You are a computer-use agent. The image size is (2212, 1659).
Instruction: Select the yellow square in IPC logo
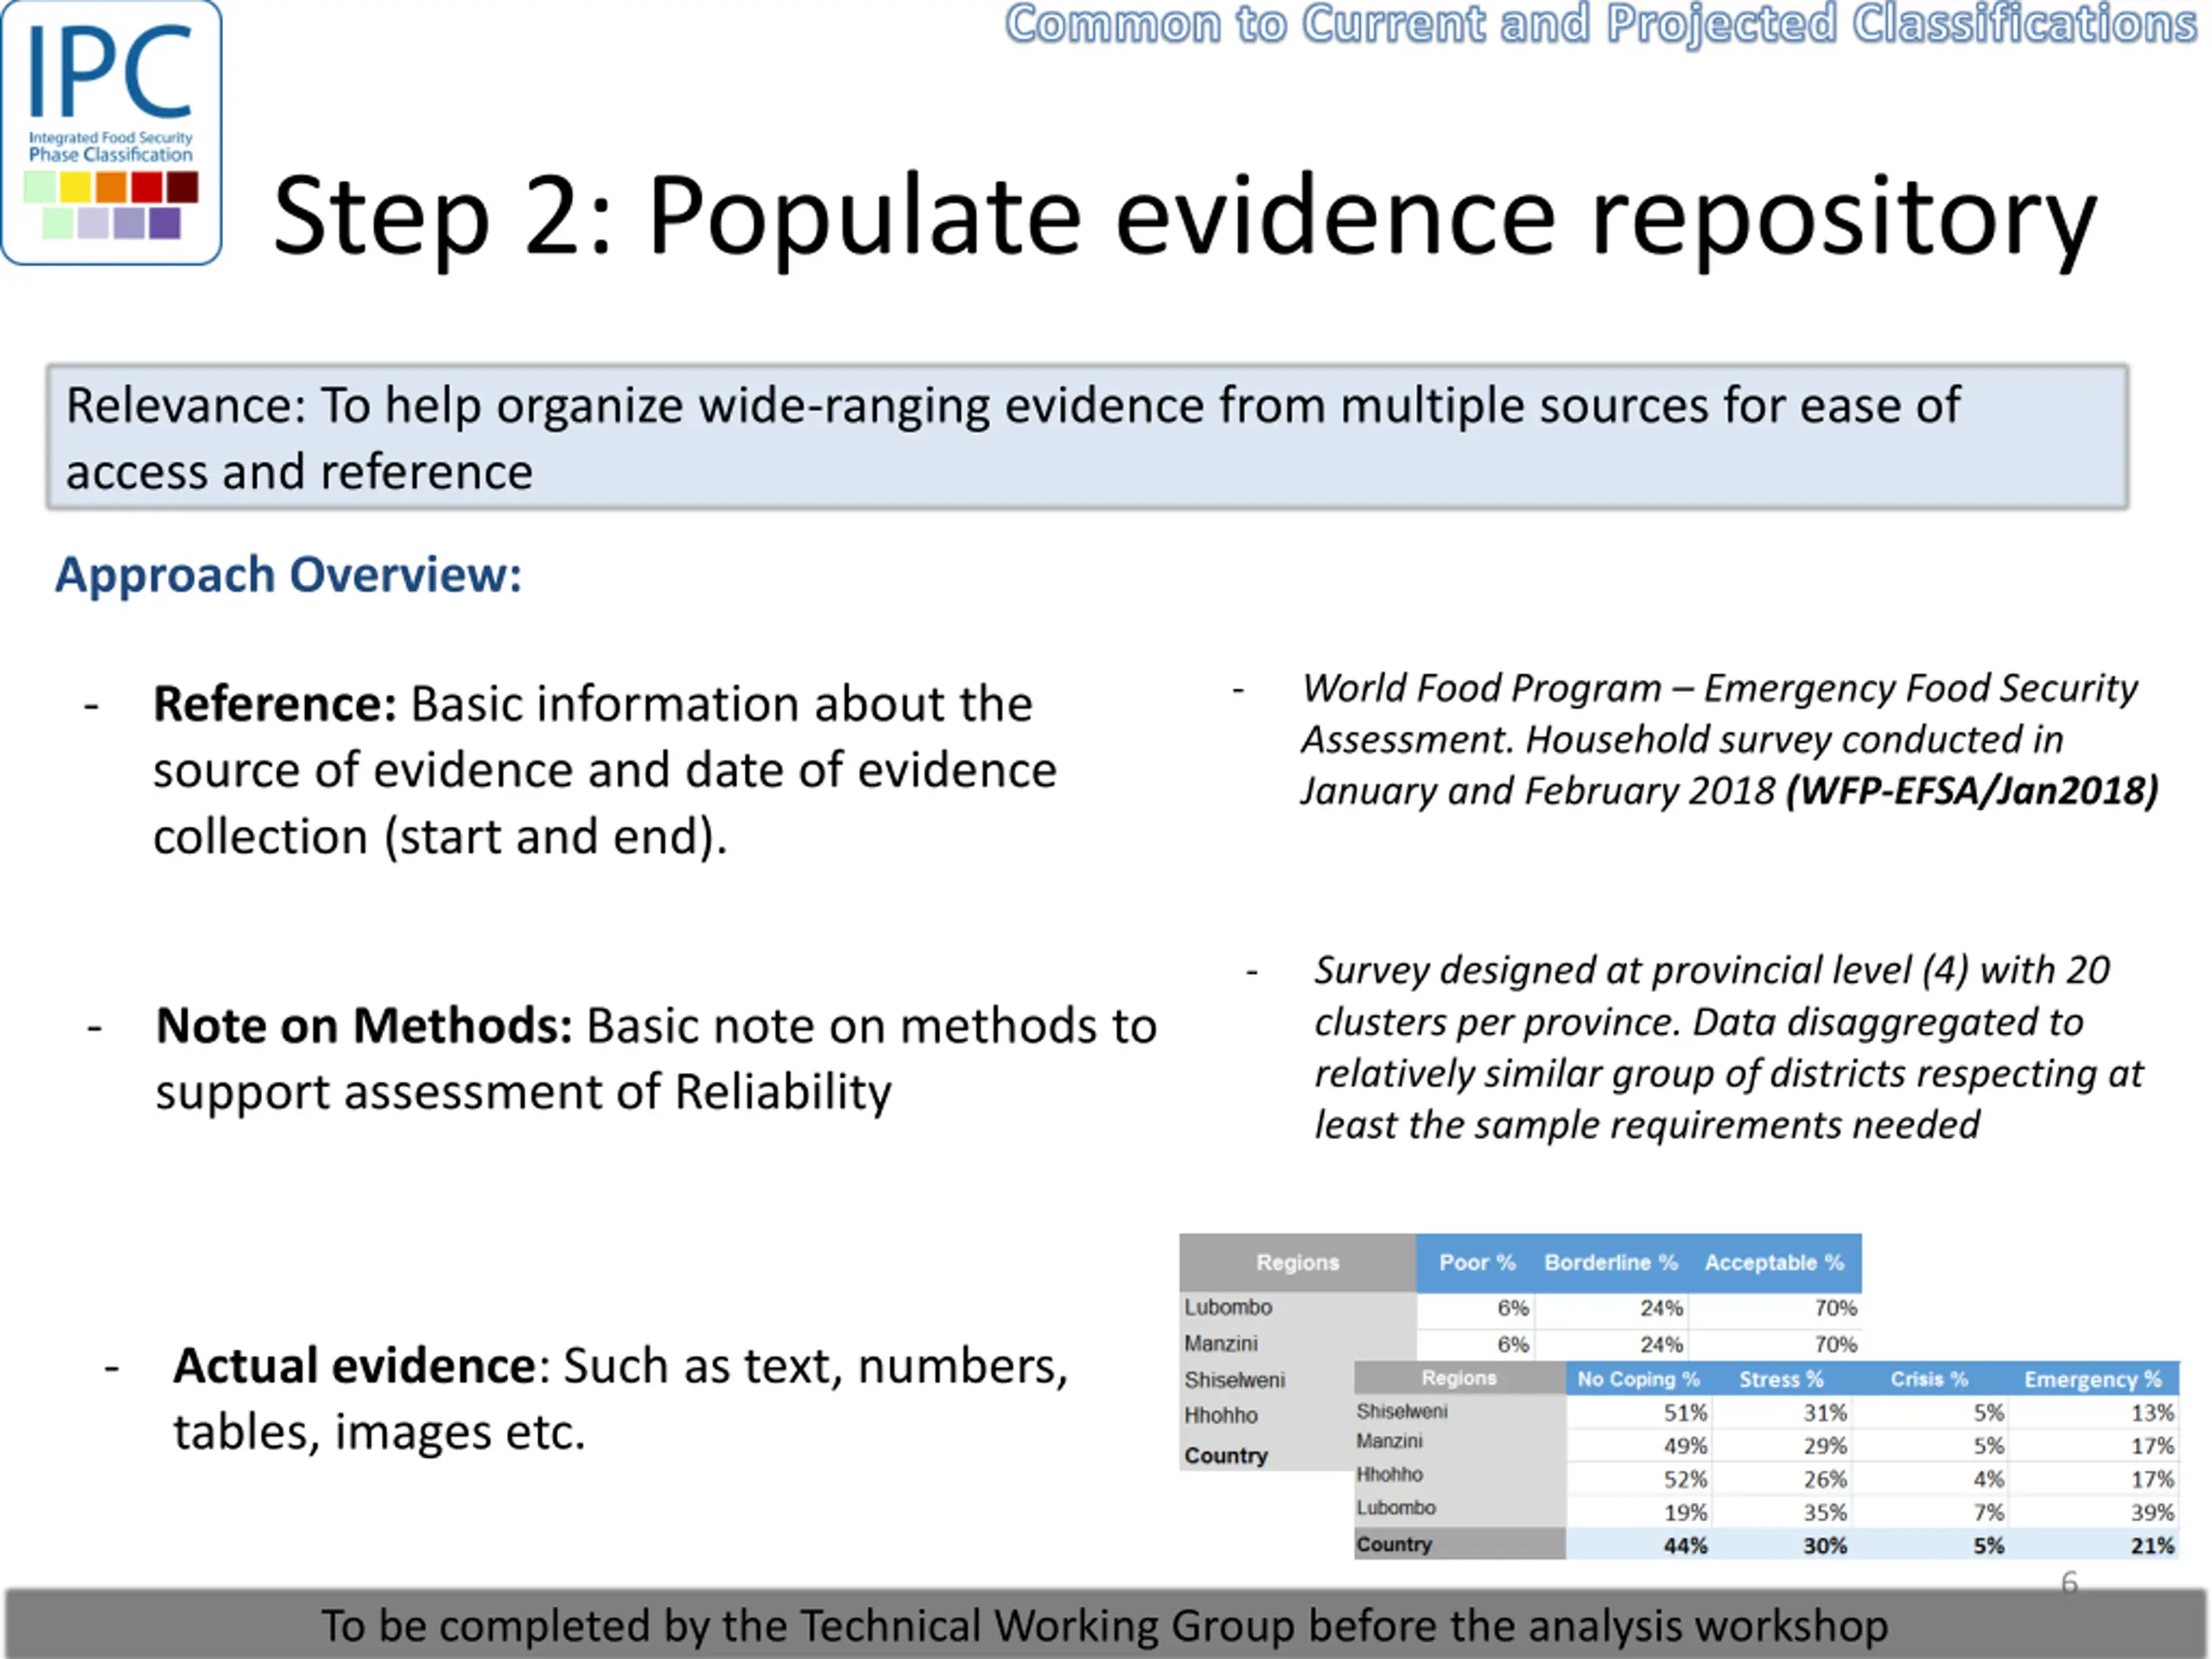coord(75,187)
